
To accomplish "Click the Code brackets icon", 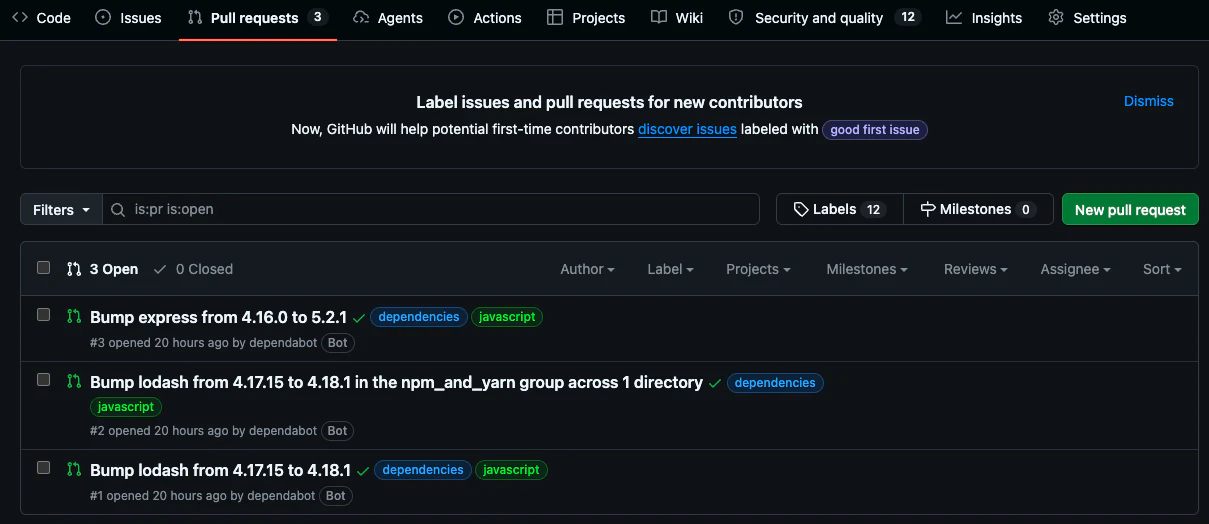I will [x=19, y=17].
